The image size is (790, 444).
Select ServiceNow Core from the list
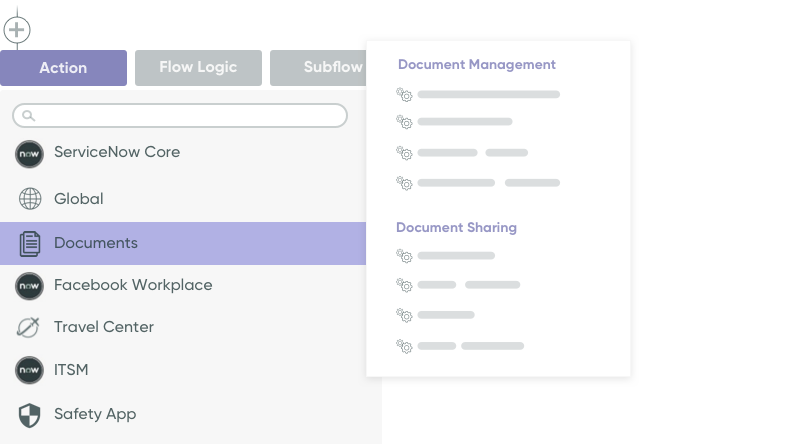(x=117, y=152)
